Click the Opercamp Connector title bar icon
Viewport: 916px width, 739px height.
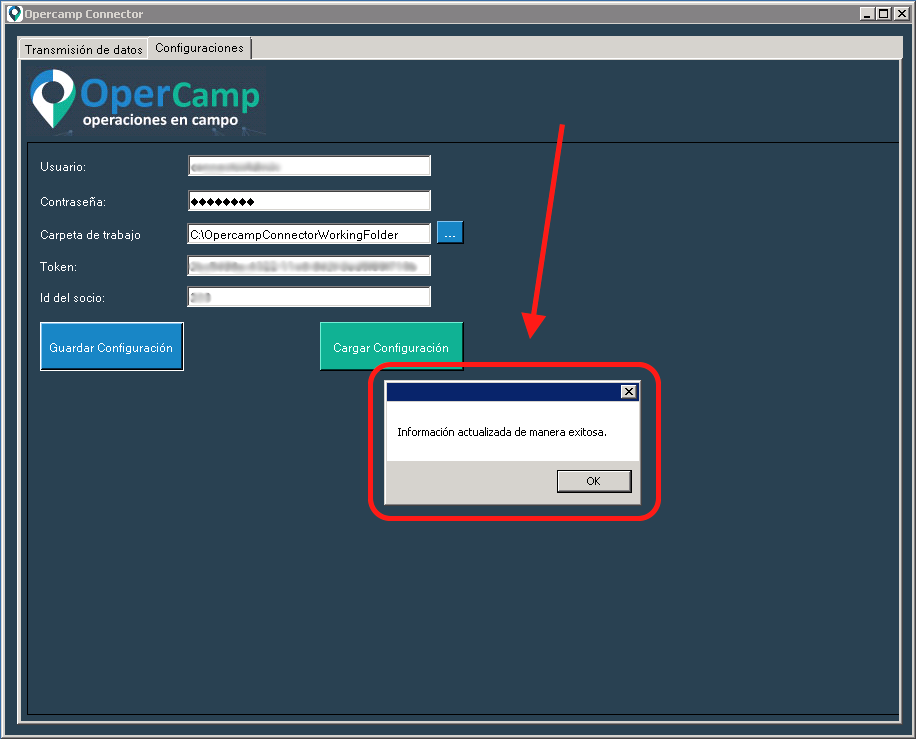click(14, 14)
